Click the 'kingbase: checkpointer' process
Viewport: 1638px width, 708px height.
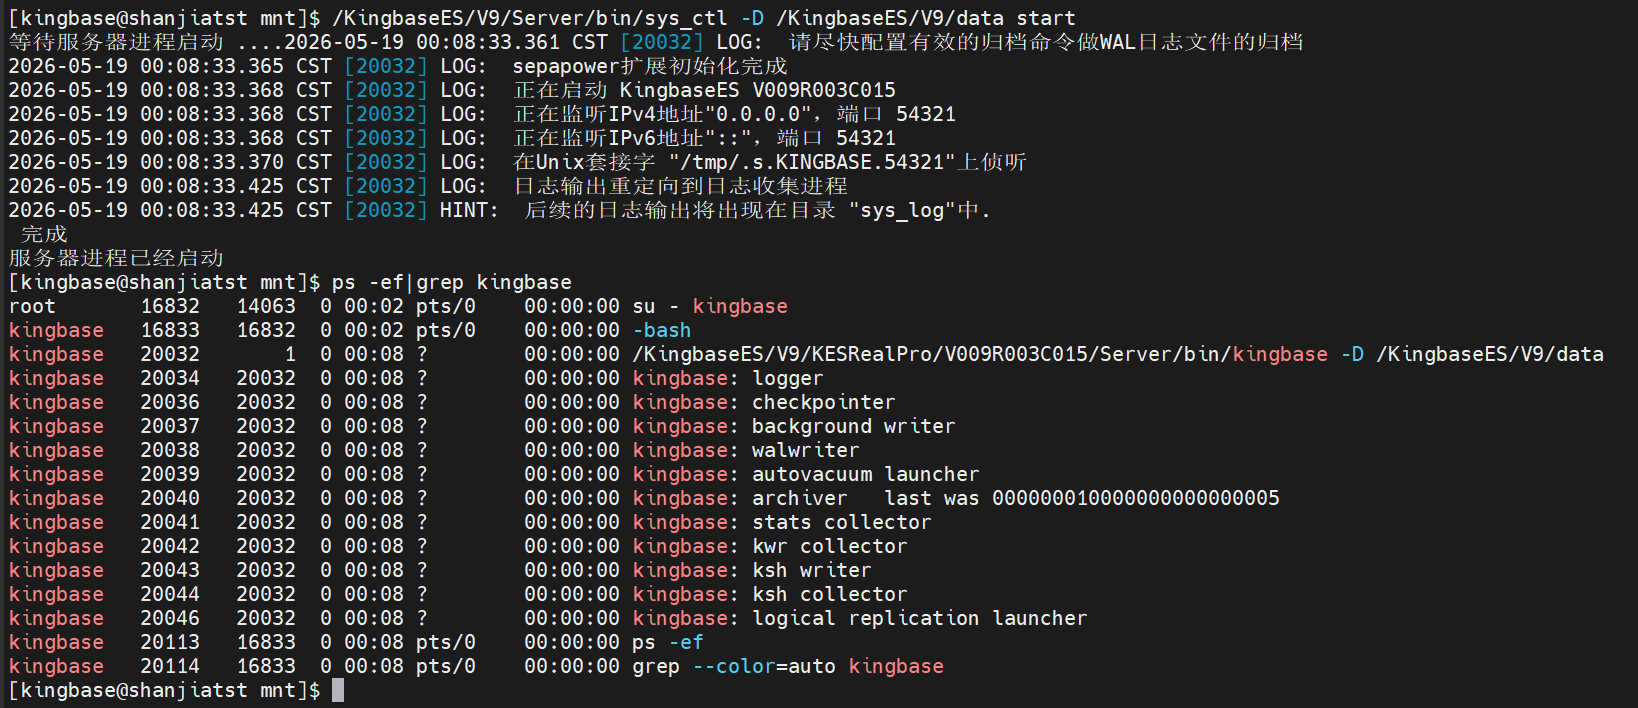point(764,402)
